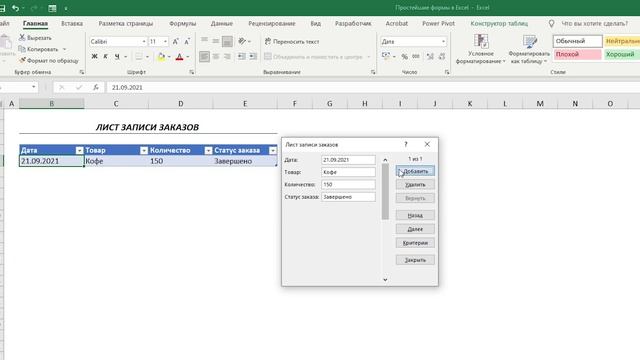Open the Статус заказа column filter dropdown

[273, 151]
